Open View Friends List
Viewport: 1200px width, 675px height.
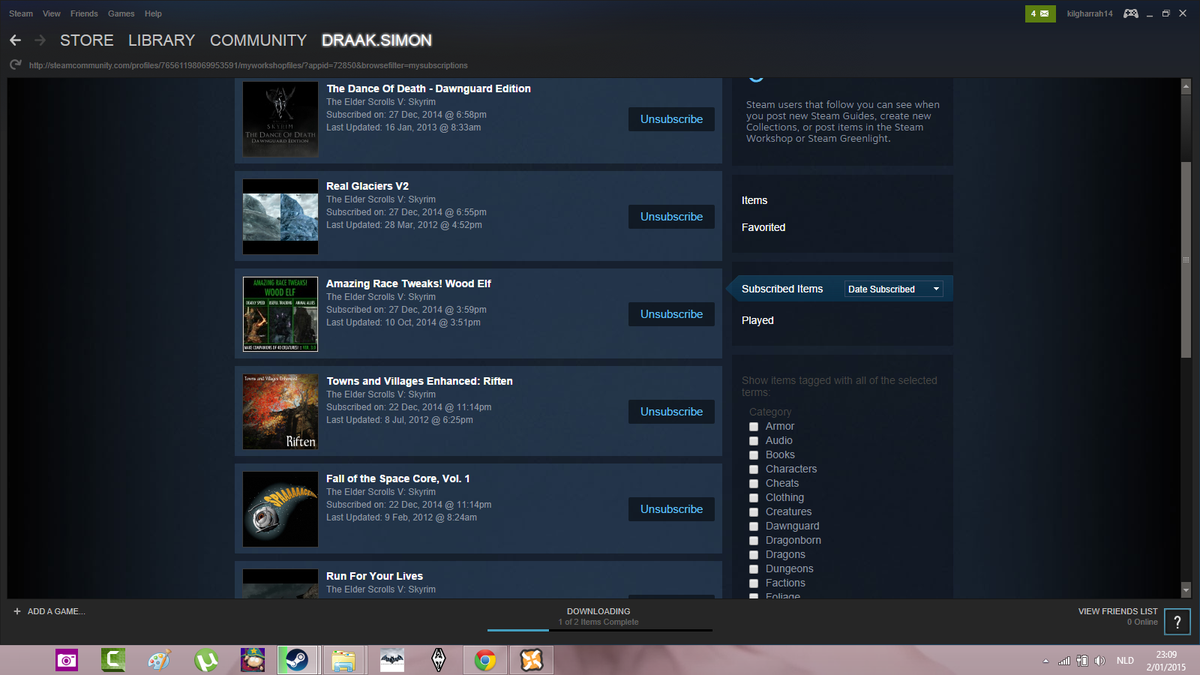[x=1118, y=611]
